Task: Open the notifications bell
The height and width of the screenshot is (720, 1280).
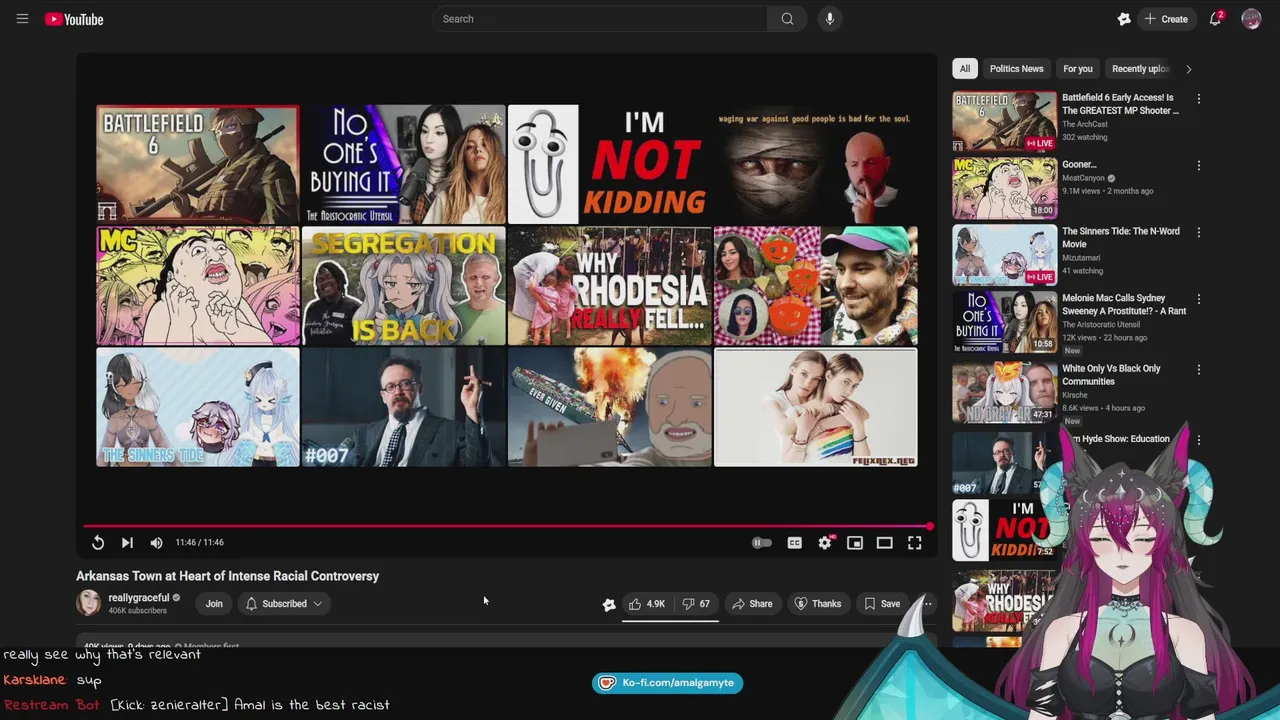Action: pyautogui.click(x=1216, y=19)
